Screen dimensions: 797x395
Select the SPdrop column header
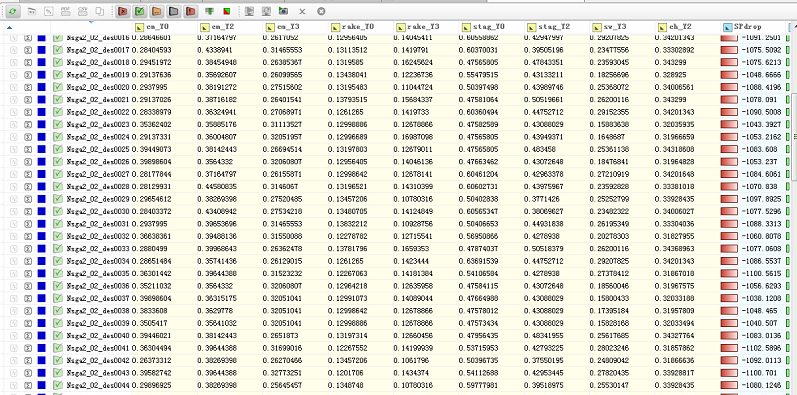click(754, 27)
